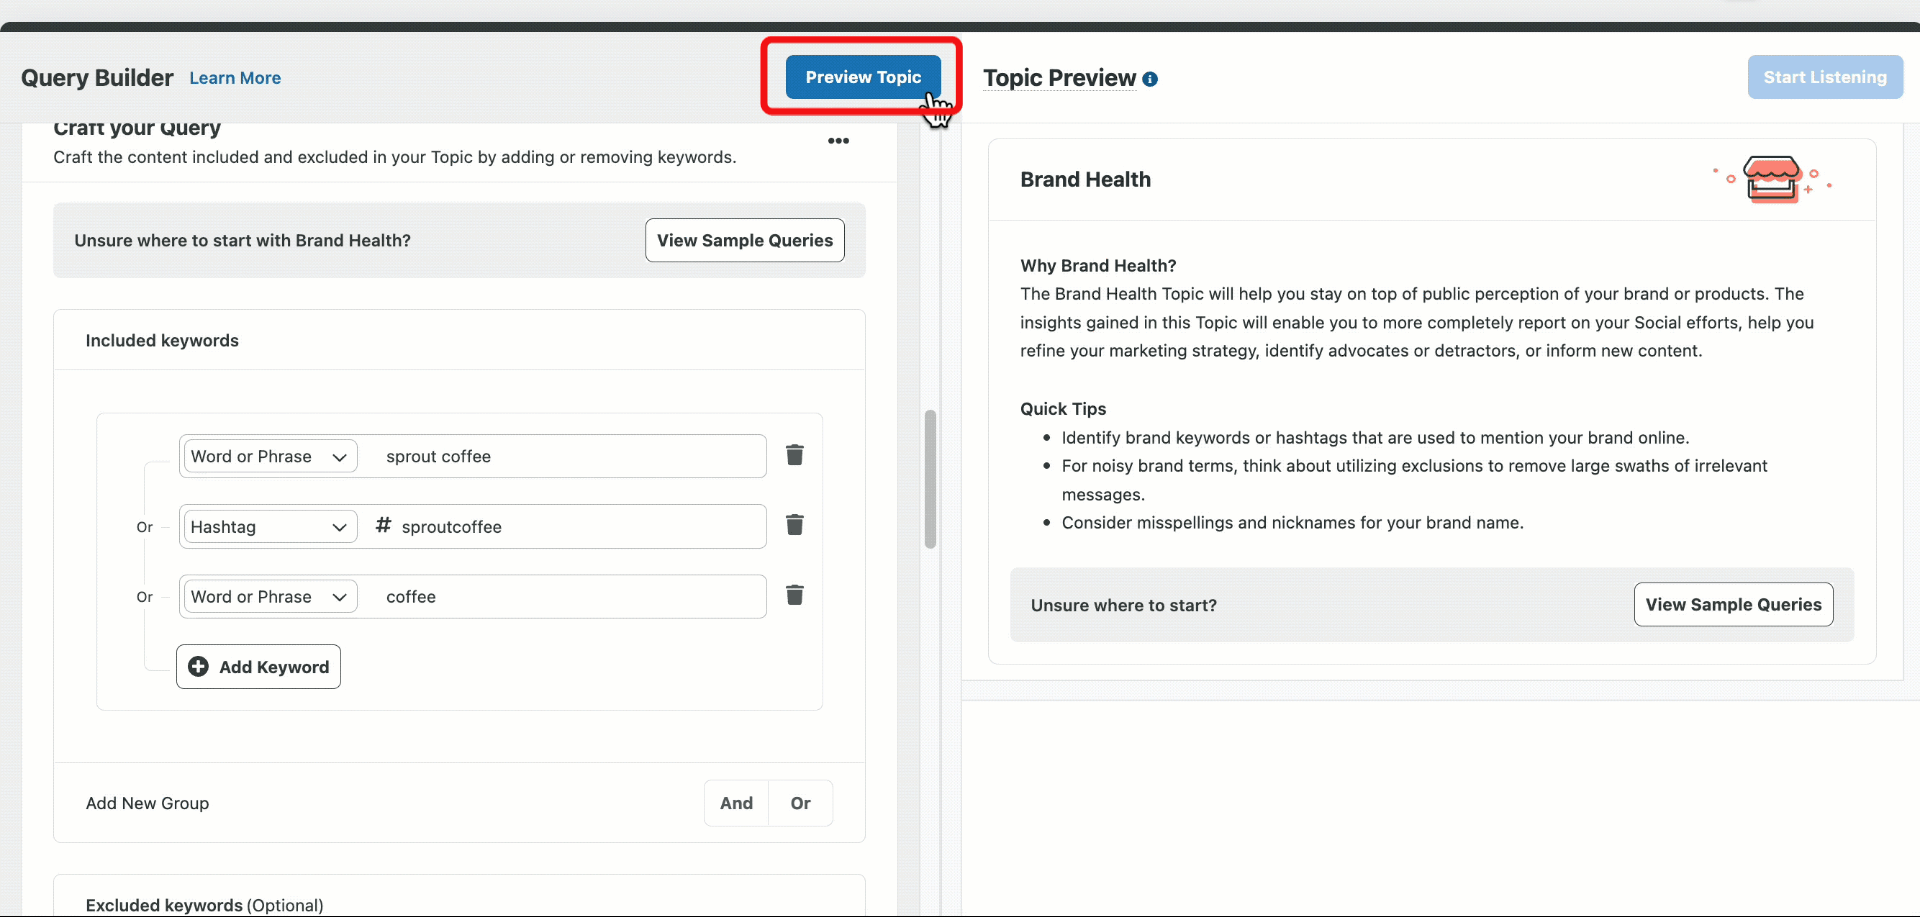Click the 'Why Brand Health?' heading
This screenshot has height=917, width=1920.
click(x=1098, y=266)
